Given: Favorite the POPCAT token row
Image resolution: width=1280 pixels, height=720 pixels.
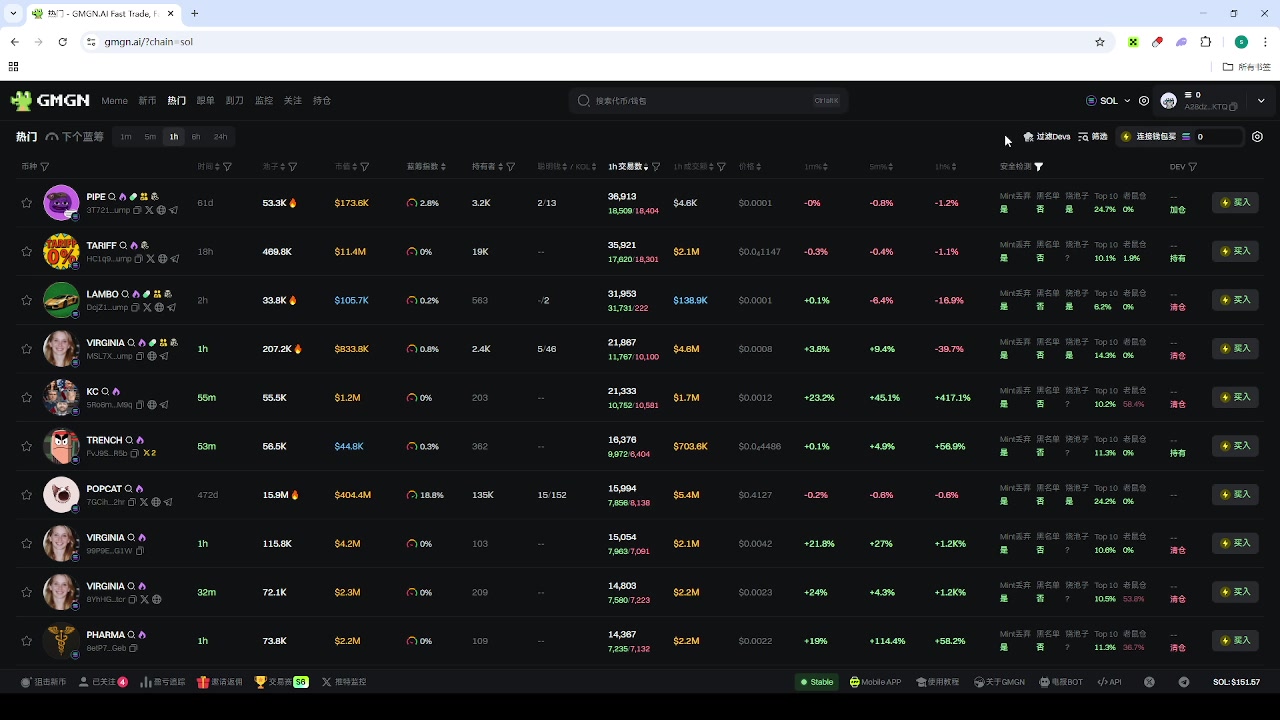Looking at the screenshot, I should coord(27,495).
